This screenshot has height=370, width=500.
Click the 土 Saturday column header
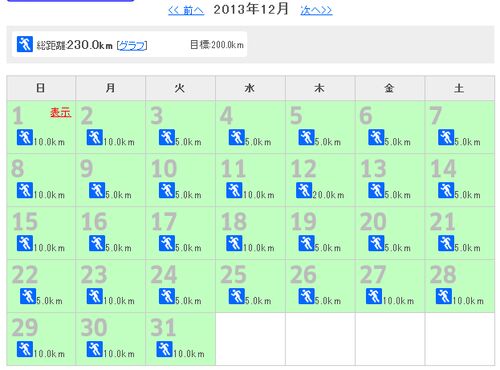click(460, 88)
